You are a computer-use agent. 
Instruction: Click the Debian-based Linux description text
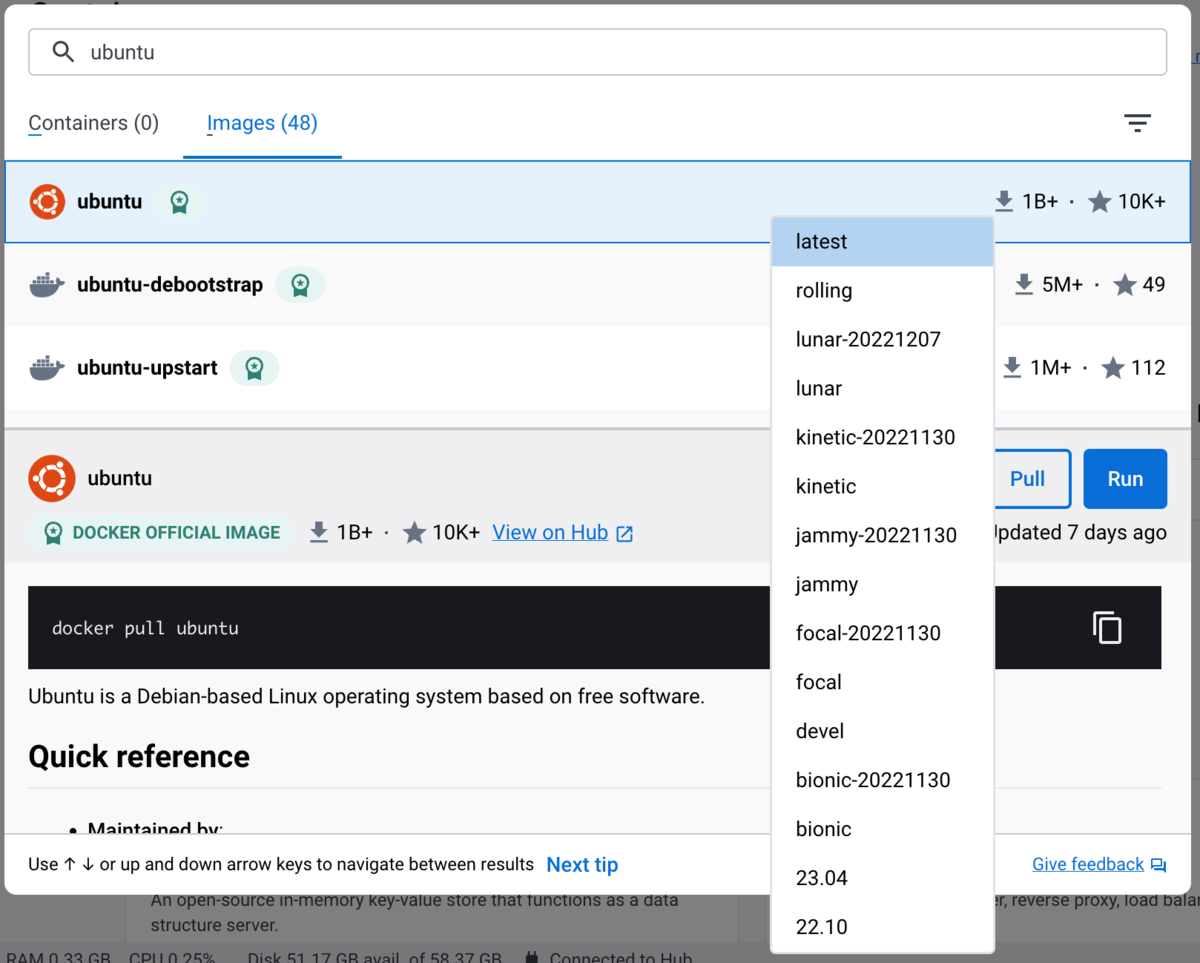point(366,697)
